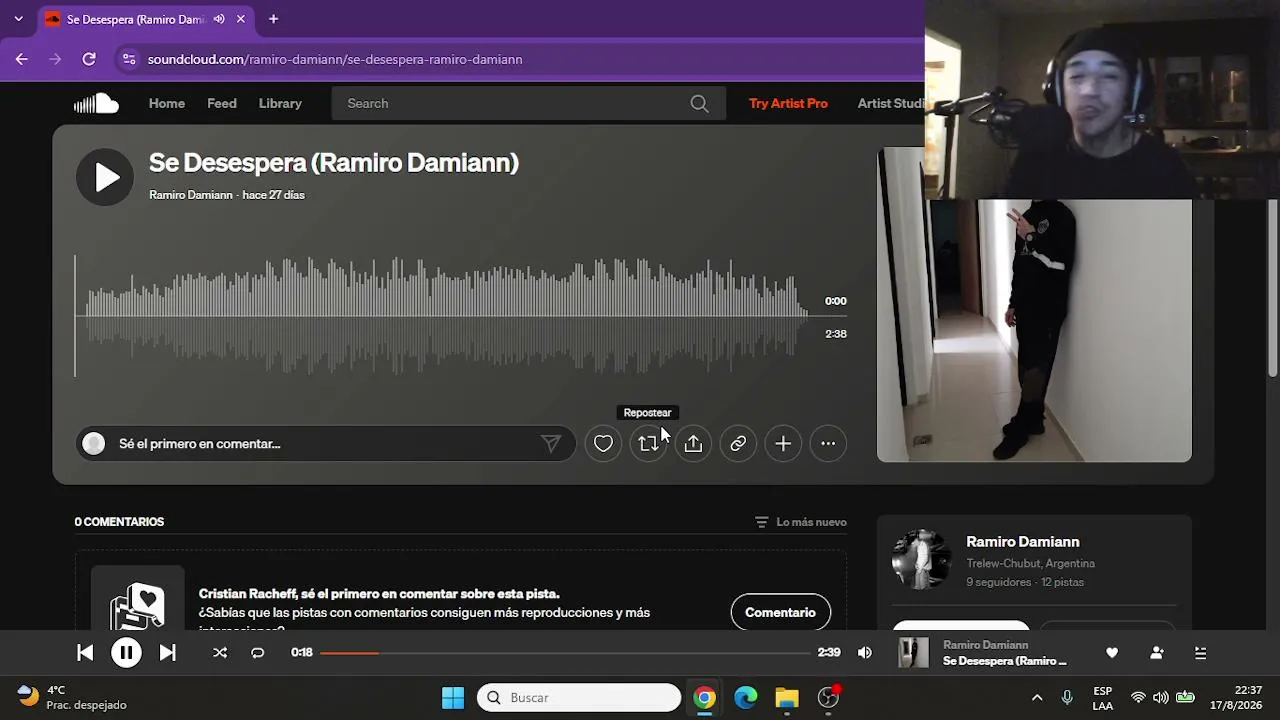
Task: Mute the browser tab audio
Action: pos(219,19)
